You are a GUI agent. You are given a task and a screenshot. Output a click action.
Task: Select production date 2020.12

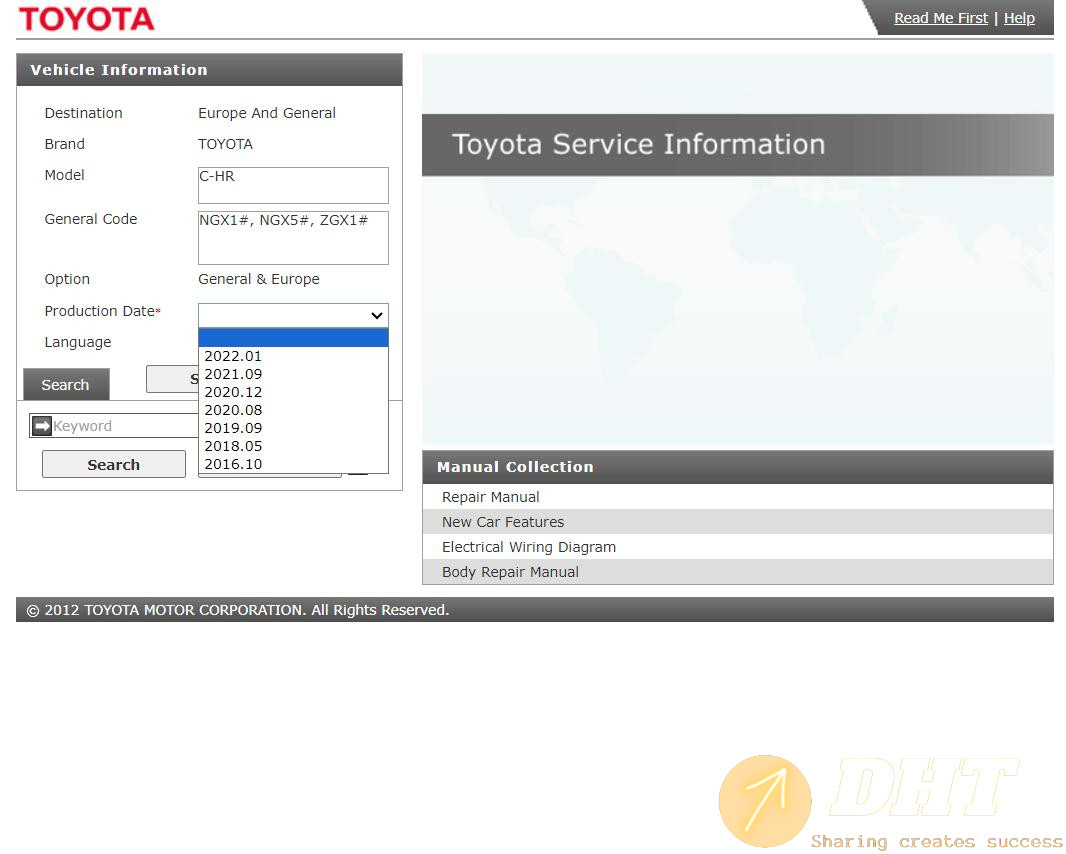293,392
